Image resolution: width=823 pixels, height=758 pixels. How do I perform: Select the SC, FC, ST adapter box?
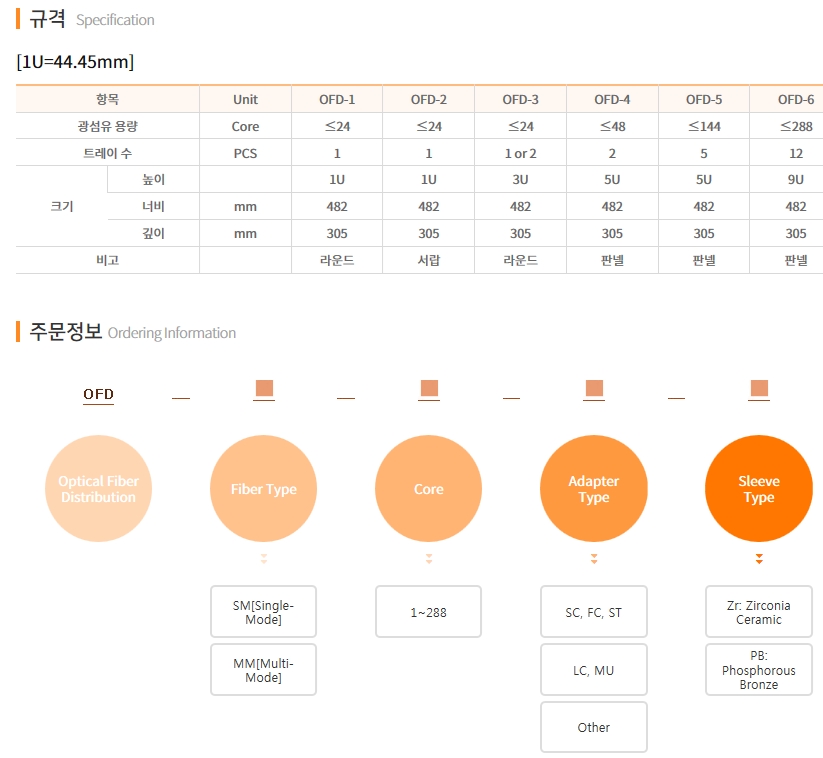593,612
